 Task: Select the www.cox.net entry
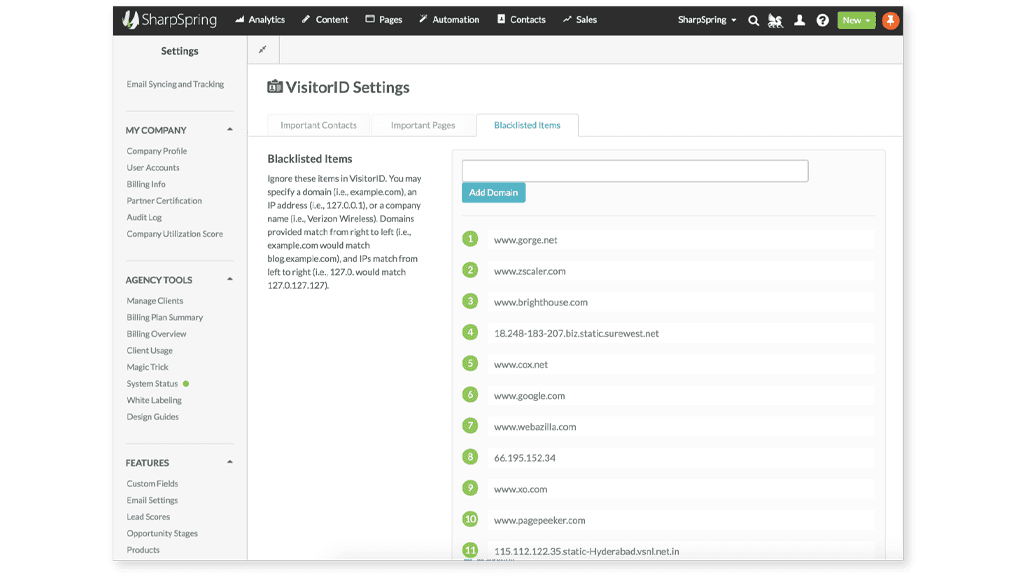(680, 364)
